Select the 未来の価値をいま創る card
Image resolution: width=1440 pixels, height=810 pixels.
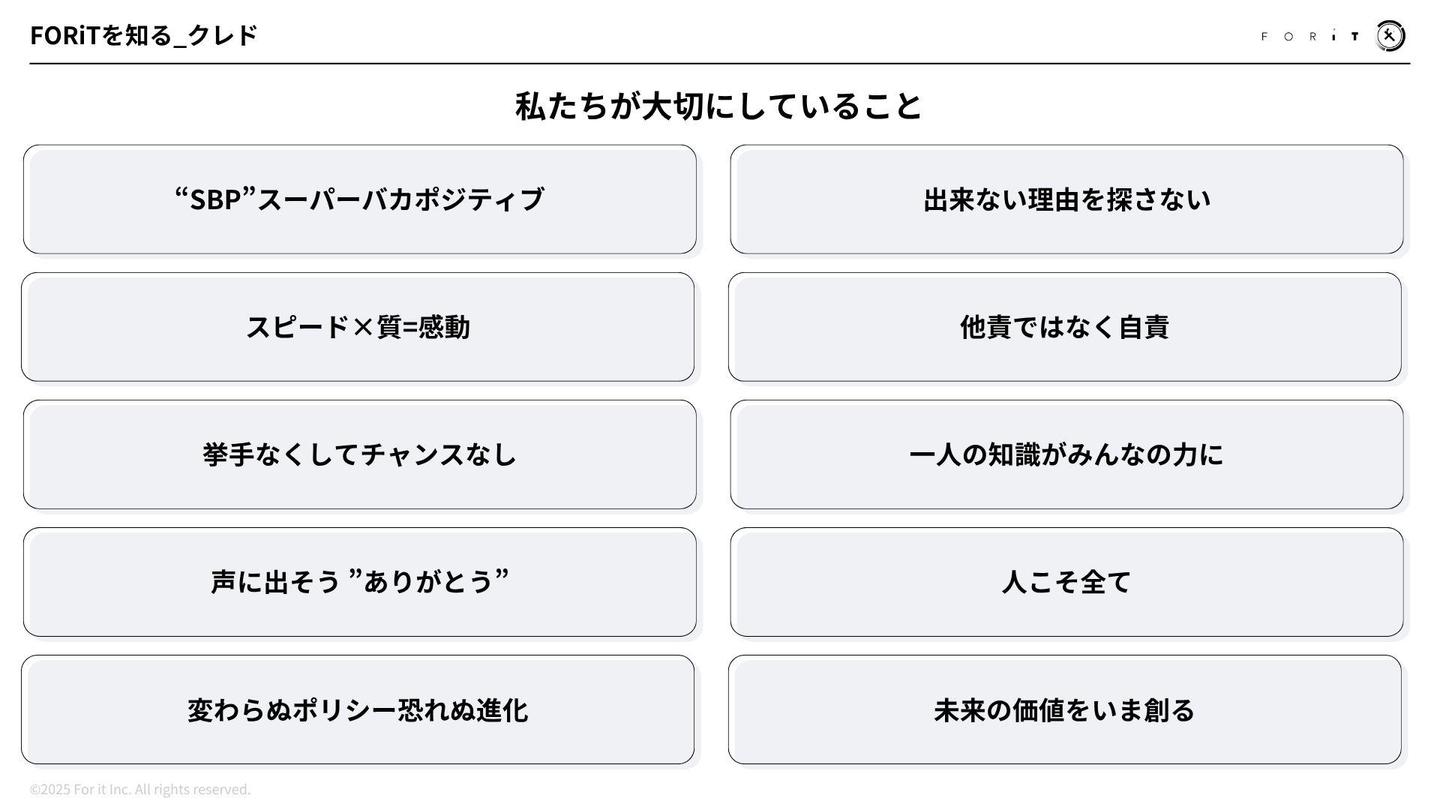pyautogui.click(x=1064, y=710)
